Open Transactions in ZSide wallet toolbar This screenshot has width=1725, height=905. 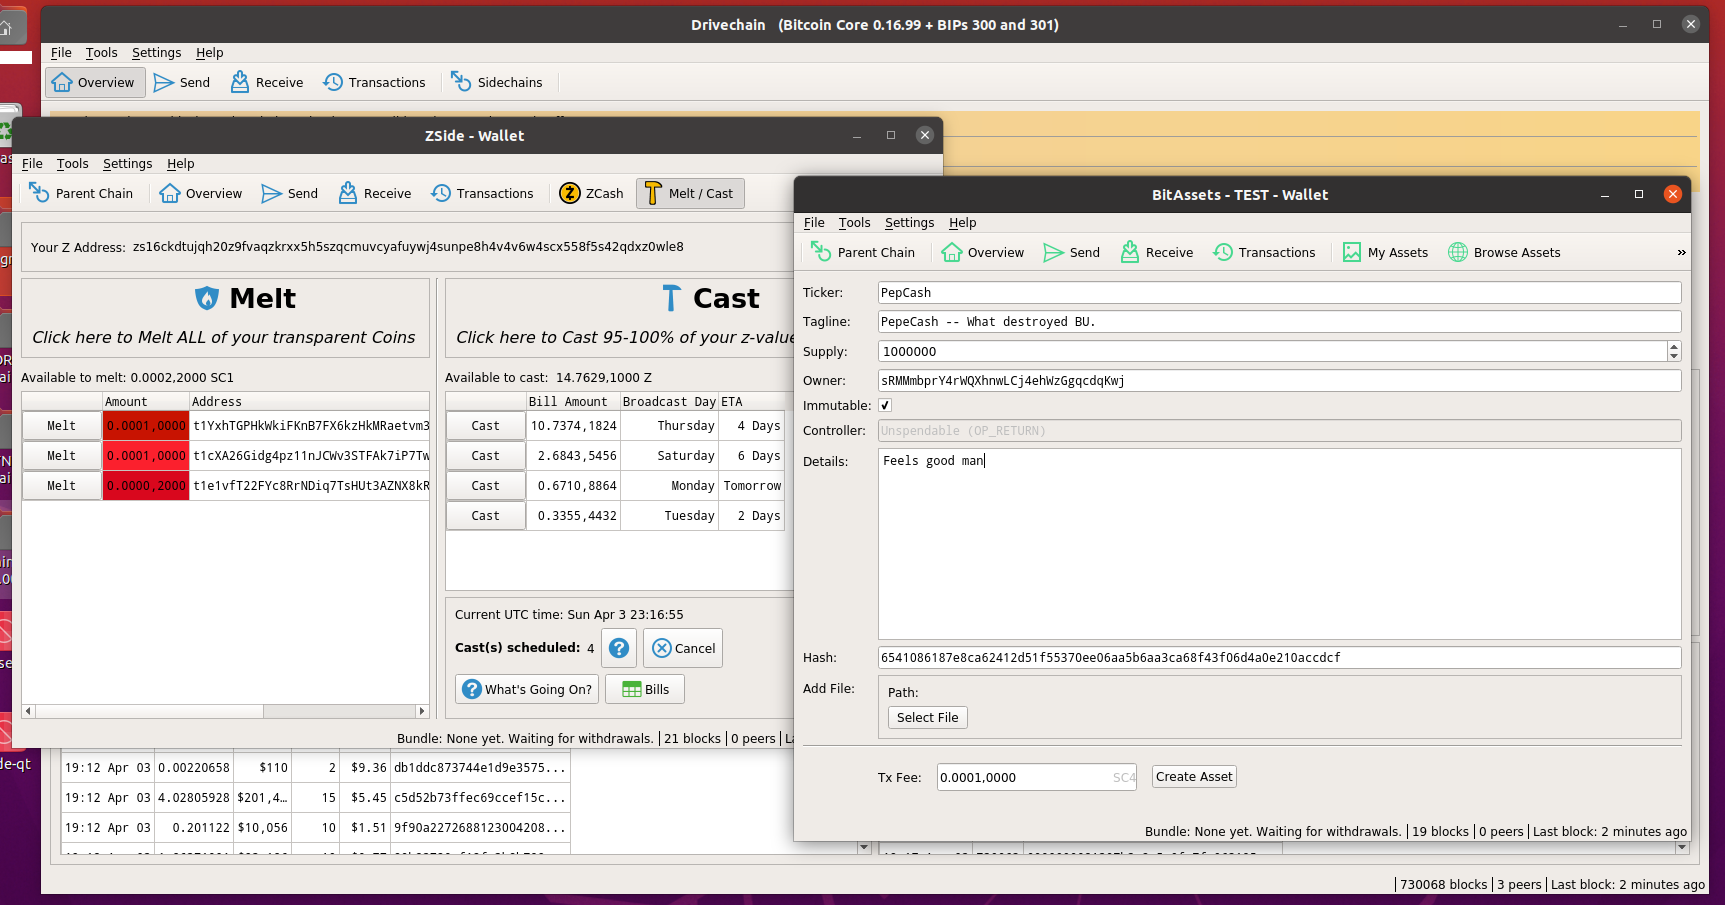tap(483, 193)
